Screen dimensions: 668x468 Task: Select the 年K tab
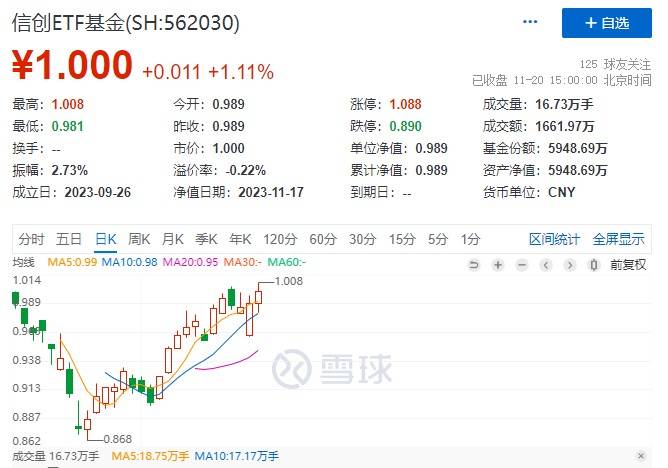[x=240, y=239]
